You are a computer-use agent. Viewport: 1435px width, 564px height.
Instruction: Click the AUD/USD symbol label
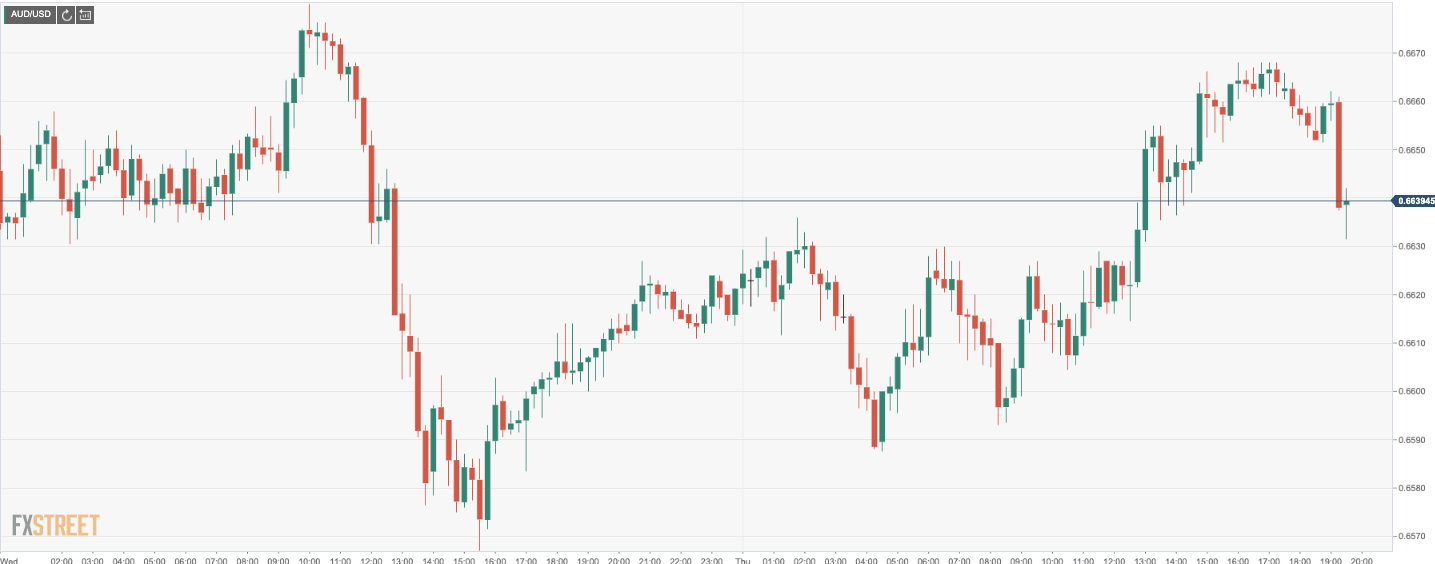pos(28,15)
